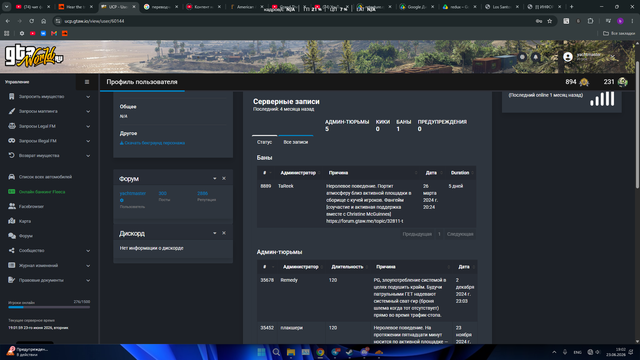Click the Правовые документы icon
Viewport: 640px width, 360px height.
click(11, 280)
